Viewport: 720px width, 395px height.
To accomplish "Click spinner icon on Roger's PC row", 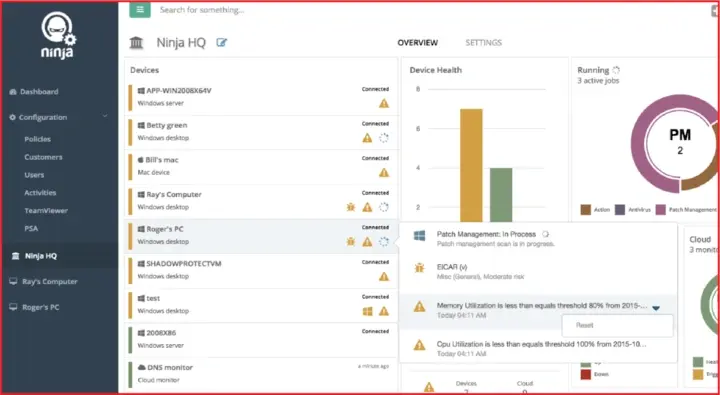I will (x=384, y=242).
